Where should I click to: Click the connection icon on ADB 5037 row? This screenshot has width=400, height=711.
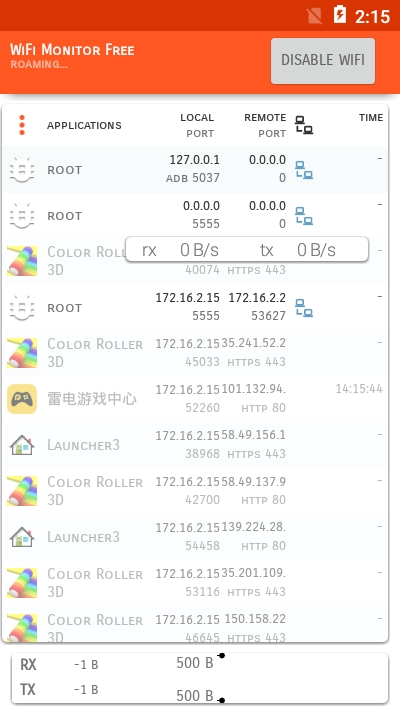click(304, 170)
